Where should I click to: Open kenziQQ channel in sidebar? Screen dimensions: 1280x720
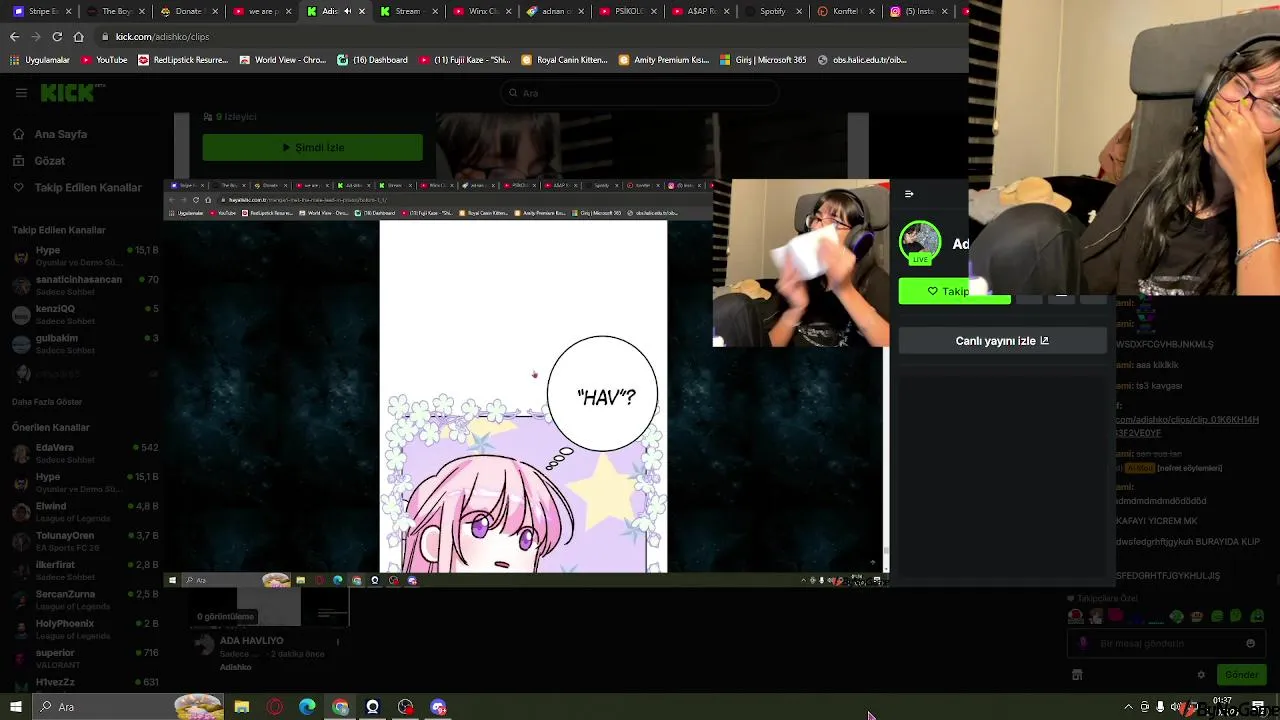click(85, 314)
